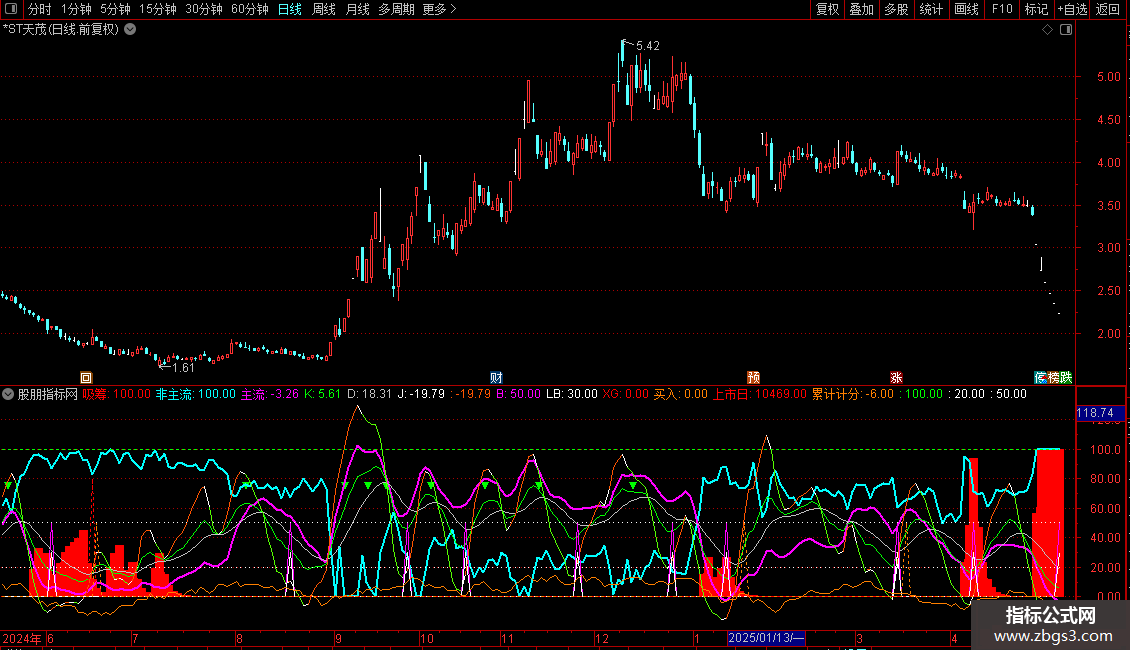The width and height of the screenshot is (1130, 650).
Task: Click the B: 50.00 indicator value
Action: pos(518,394)
